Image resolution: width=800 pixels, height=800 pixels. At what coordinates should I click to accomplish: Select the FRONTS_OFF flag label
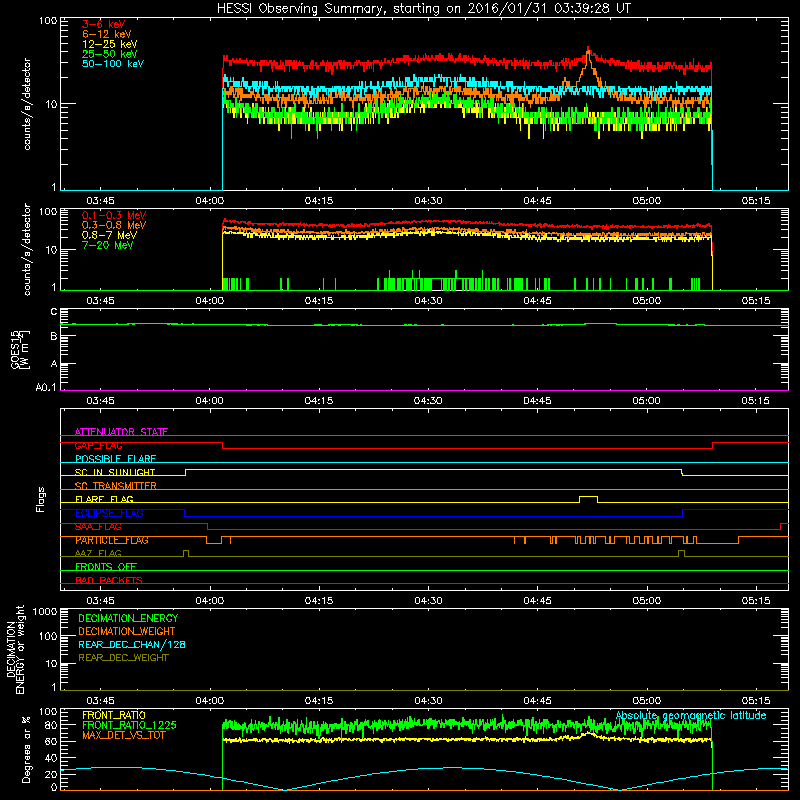pos(106,567)
